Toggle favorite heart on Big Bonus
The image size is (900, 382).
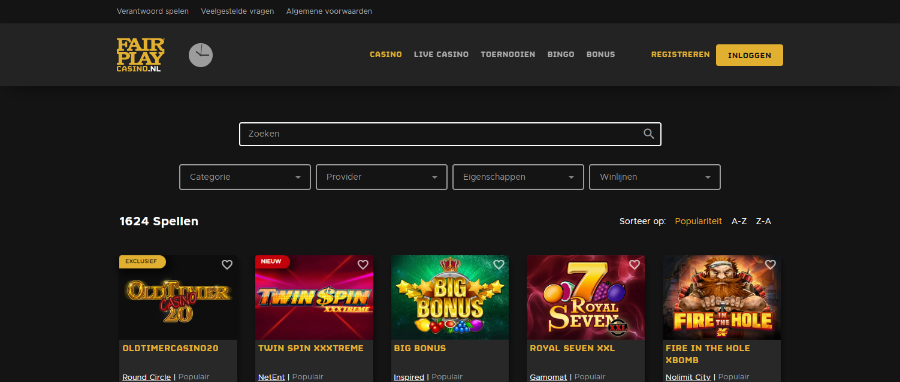tap(499, 264)
